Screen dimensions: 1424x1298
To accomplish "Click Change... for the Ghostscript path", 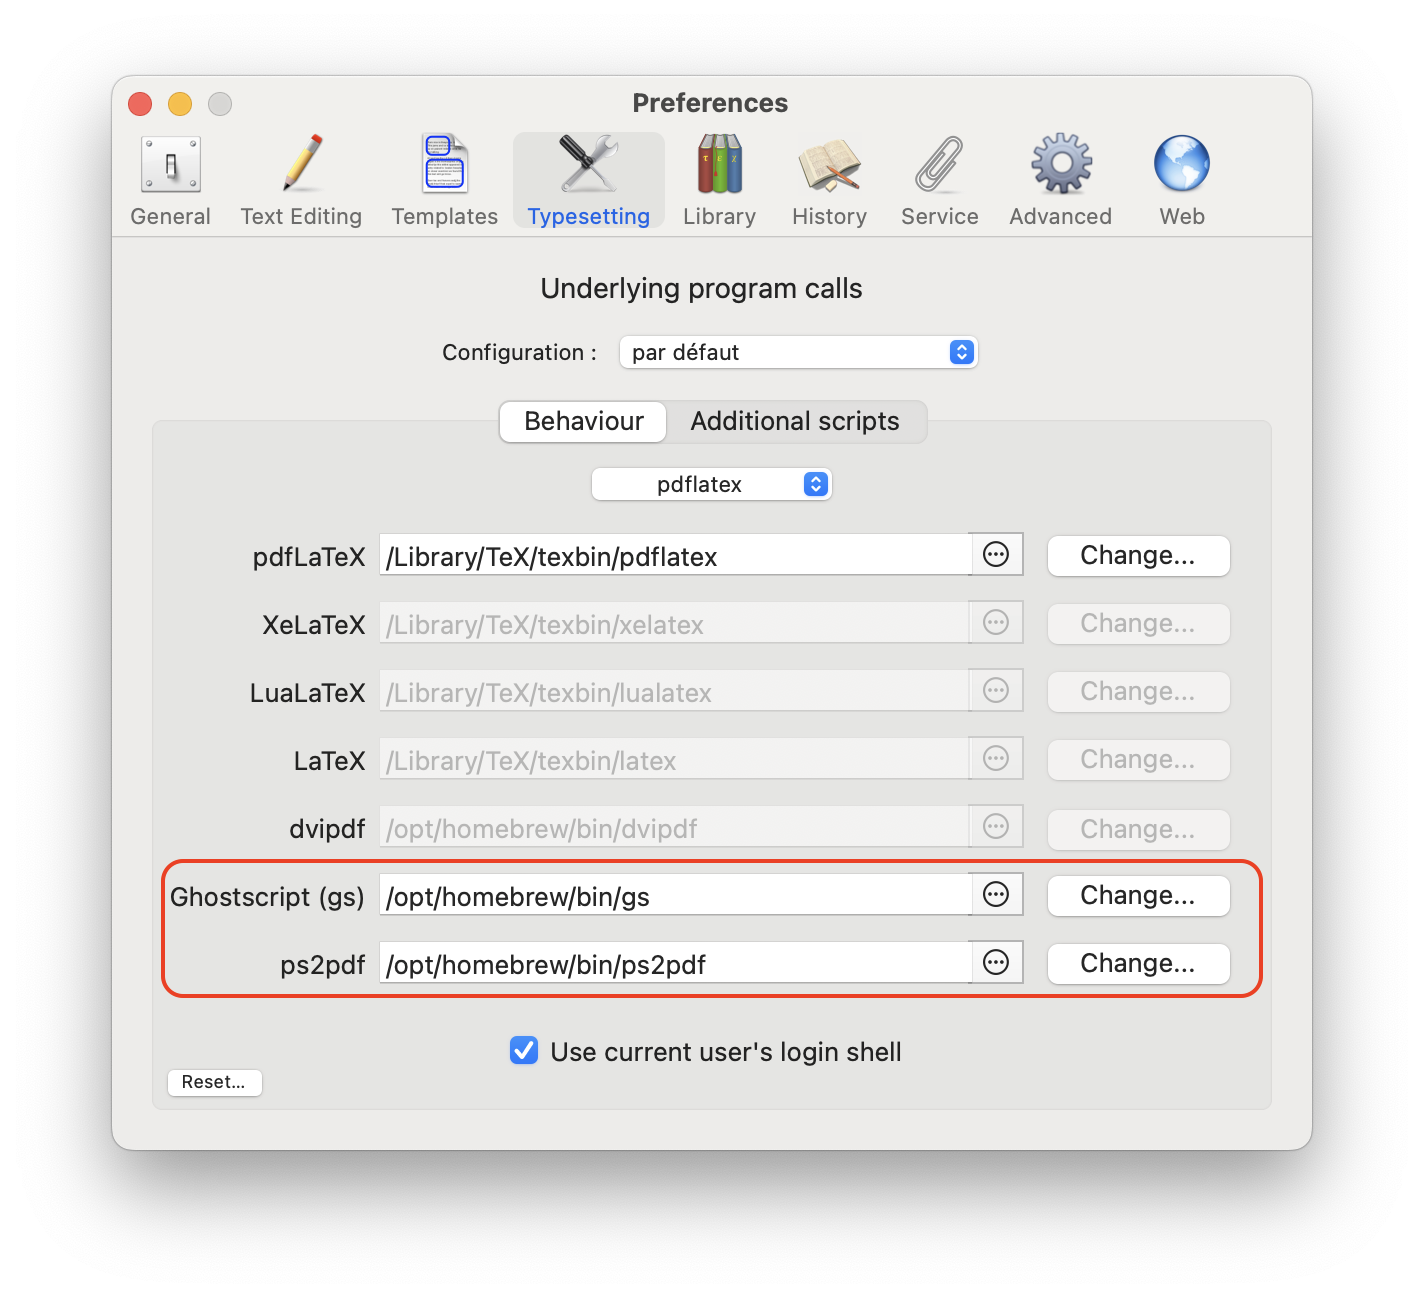I will 1138,896.
